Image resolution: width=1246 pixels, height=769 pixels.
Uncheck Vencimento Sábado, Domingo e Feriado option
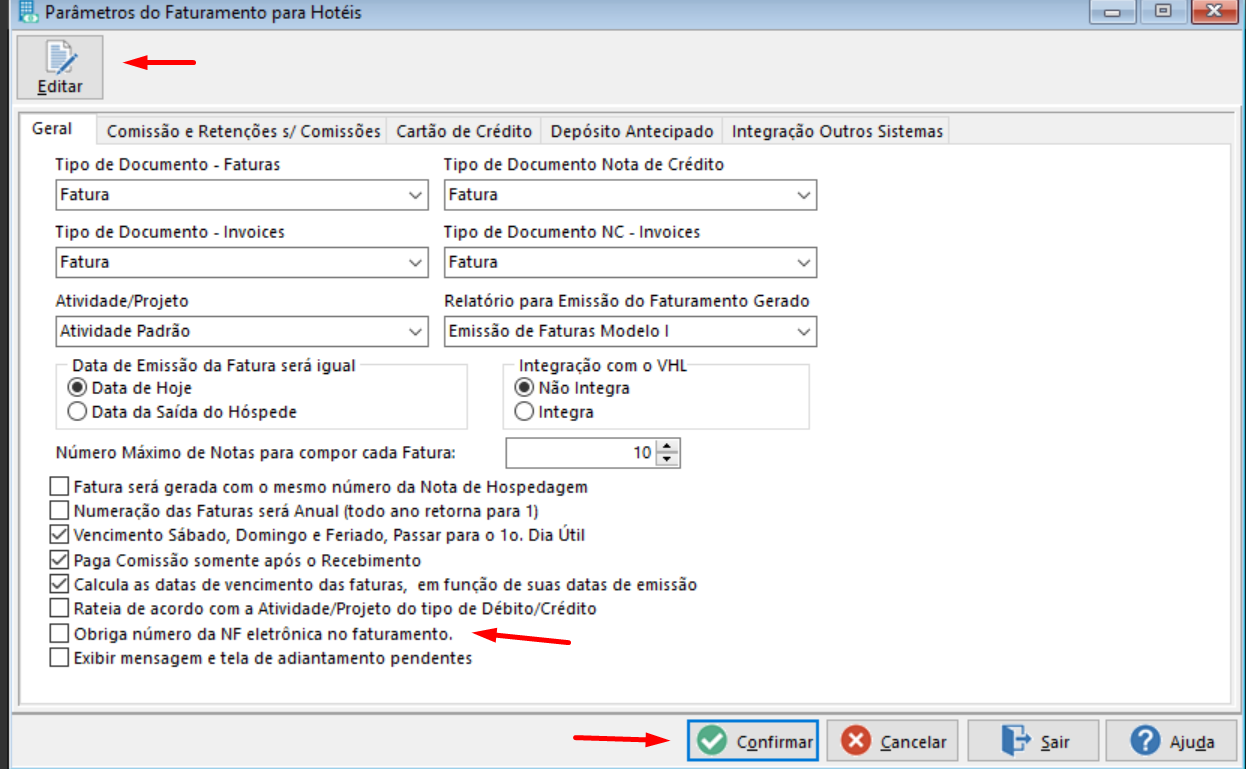click(x=59, y=536)
